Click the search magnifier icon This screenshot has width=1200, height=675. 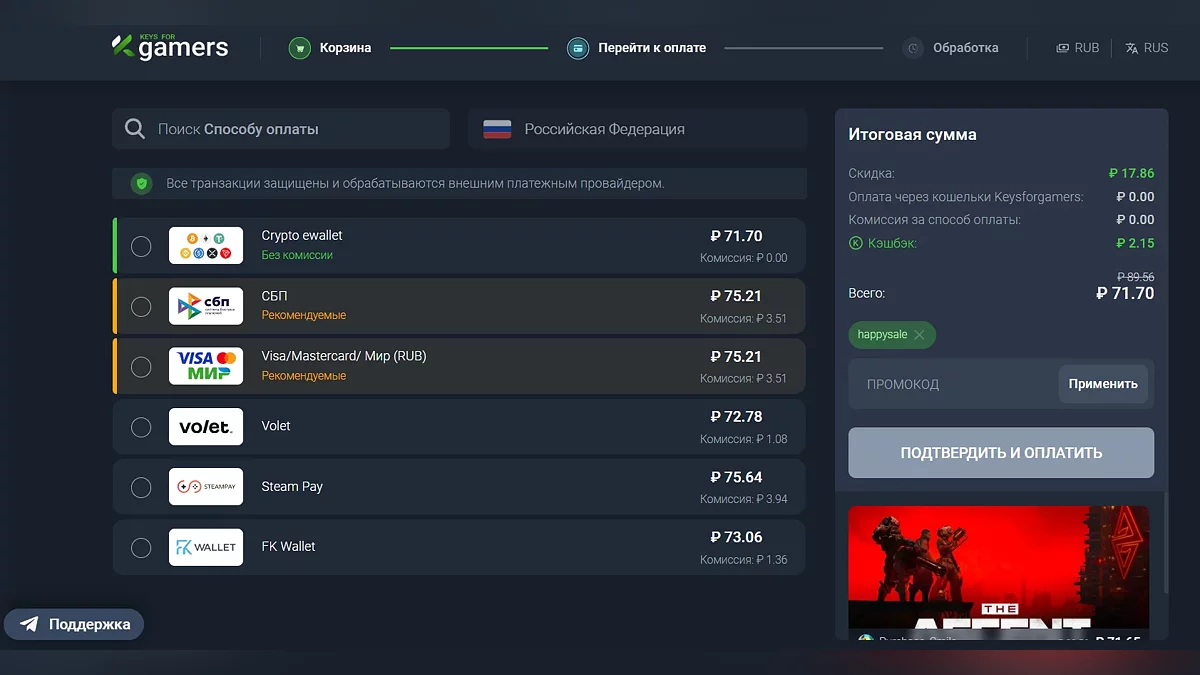(x=135, y=129)
